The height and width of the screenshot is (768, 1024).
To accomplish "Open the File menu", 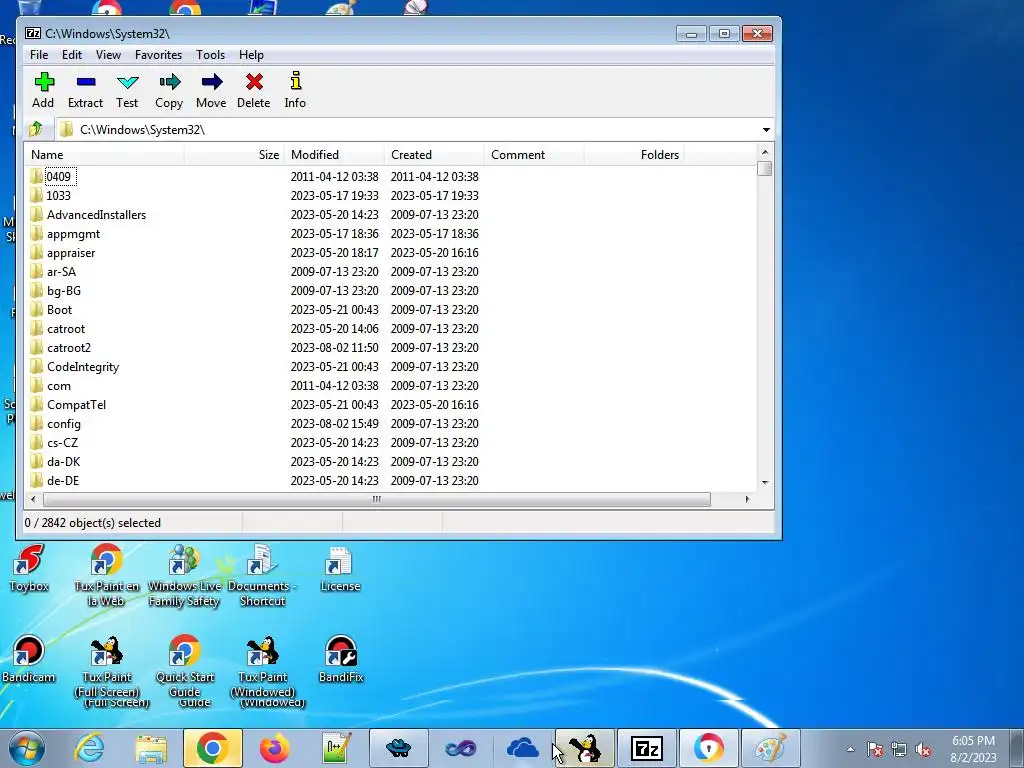I will pyautogui.click(x=39, y=55).
